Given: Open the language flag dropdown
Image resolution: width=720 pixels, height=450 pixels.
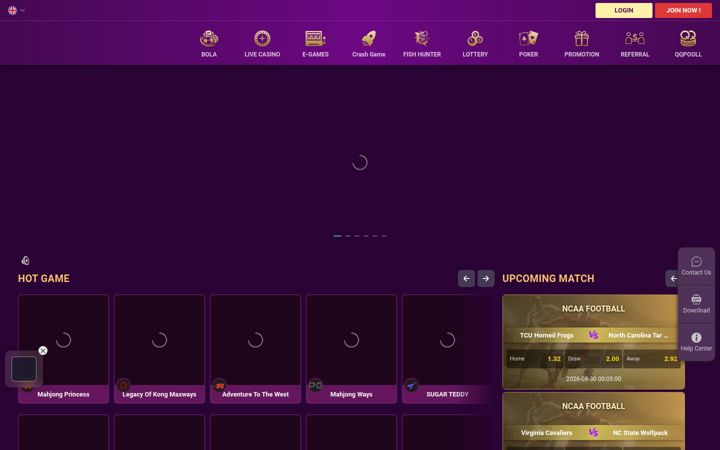Looking at the screenshot, I should point(16,10).
